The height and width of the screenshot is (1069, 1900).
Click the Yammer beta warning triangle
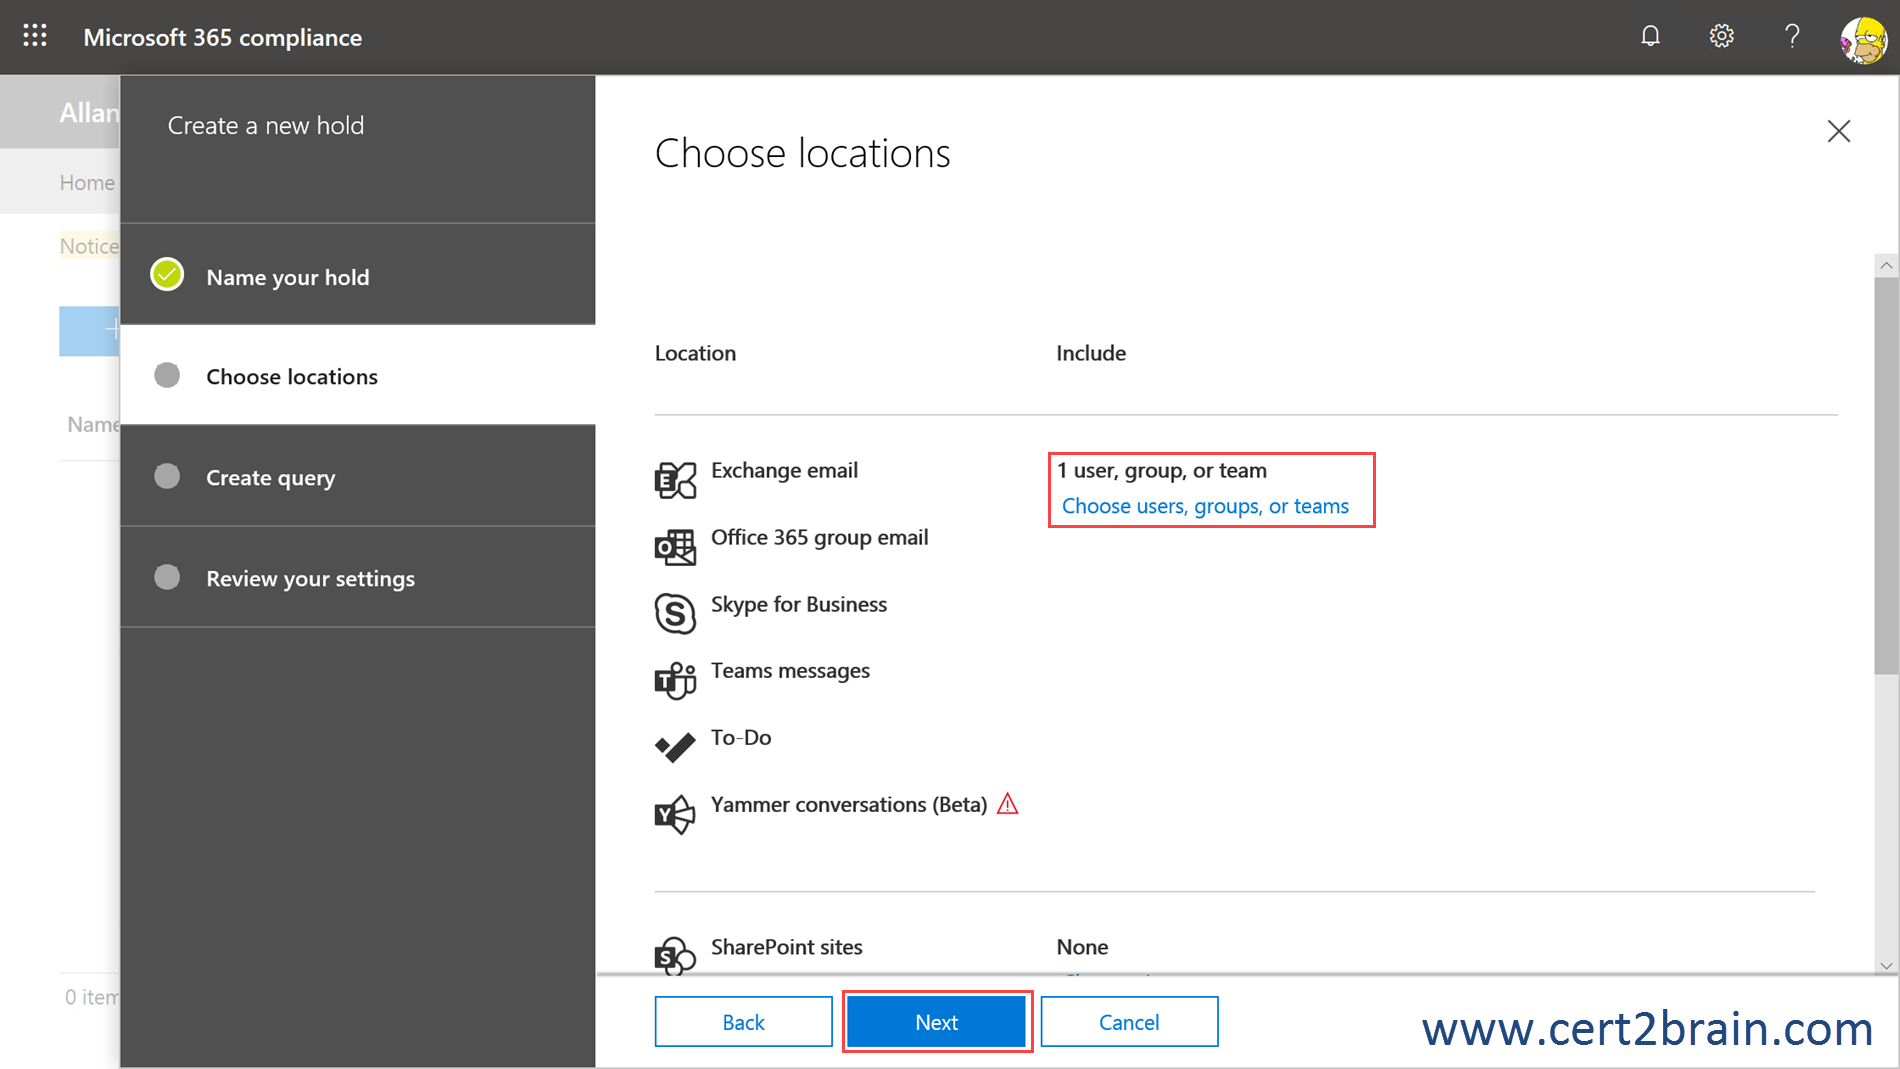tap(1008, 804)
